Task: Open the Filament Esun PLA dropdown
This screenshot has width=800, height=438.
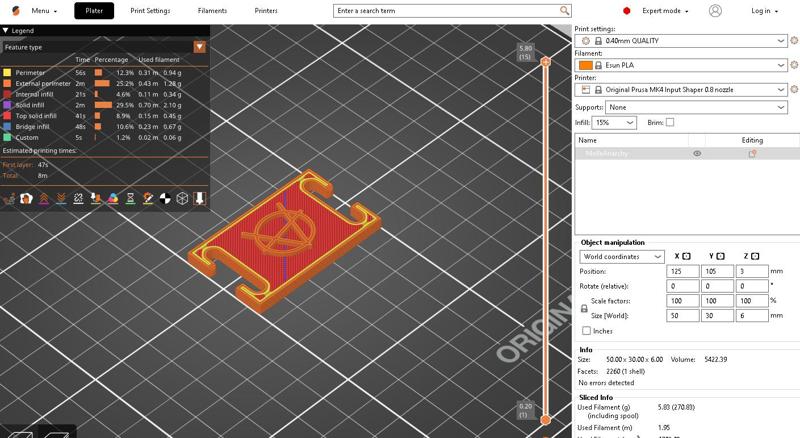Action: click(681, 65)
